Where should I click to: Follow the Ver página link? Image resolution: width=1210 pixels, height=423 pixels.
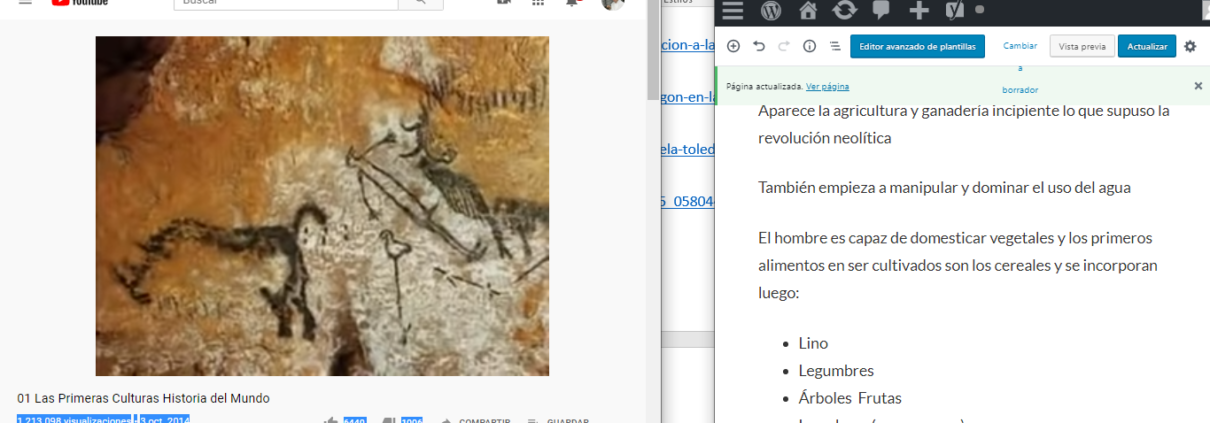(827, 87)
